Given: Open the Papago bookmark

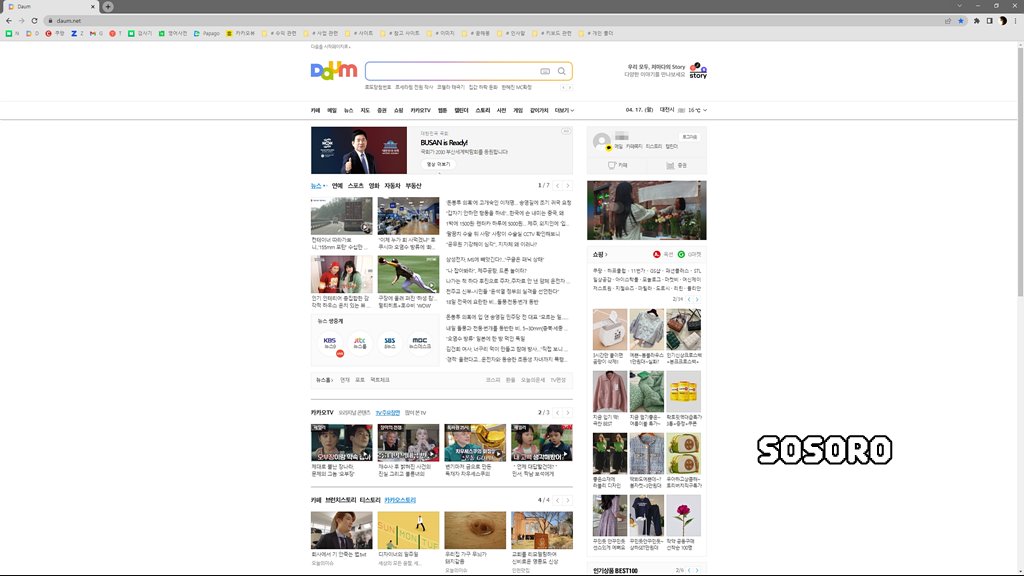Looking at the screenshot, I should [x=206, y=33].
